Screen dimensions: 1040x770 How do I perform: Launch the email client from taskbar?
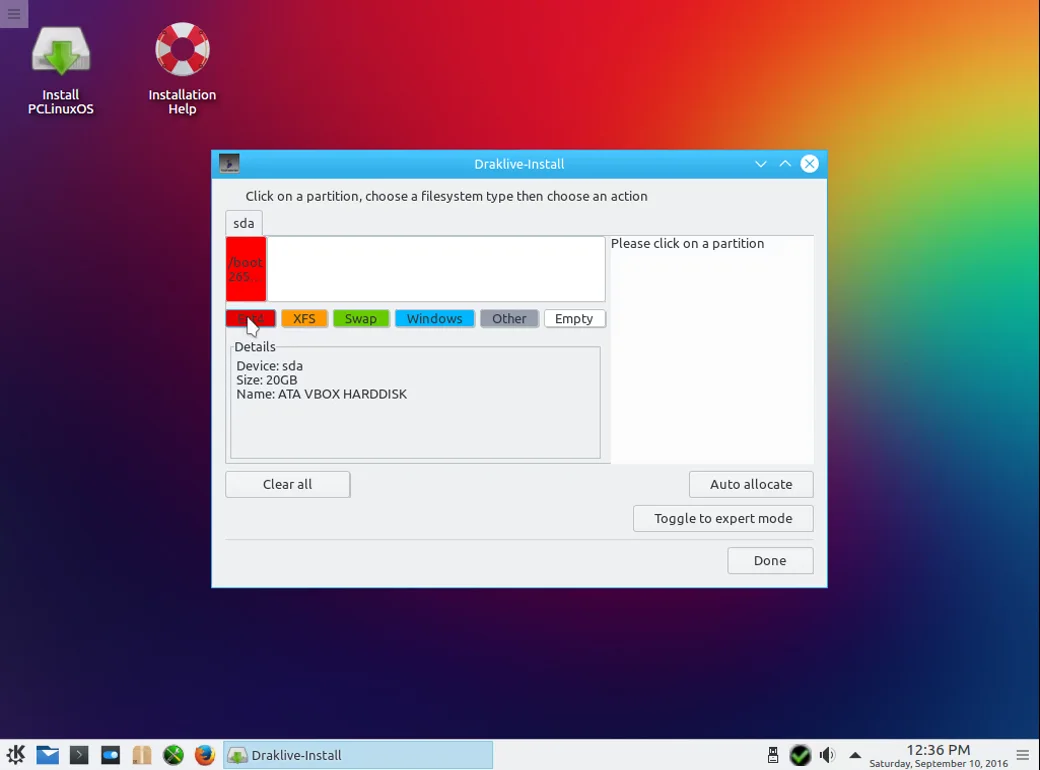coord(47,755)
